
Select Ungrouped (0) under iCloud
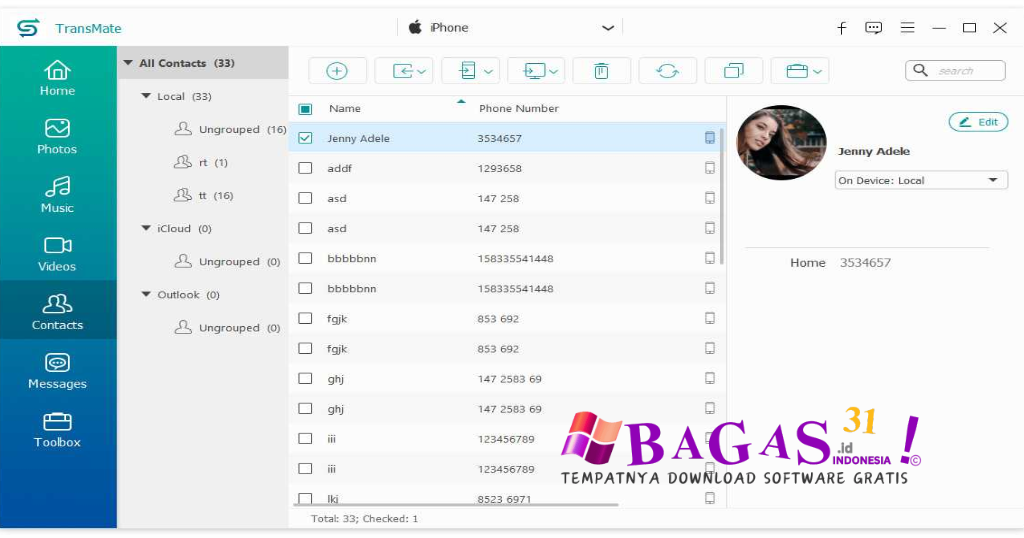[227, 261]
